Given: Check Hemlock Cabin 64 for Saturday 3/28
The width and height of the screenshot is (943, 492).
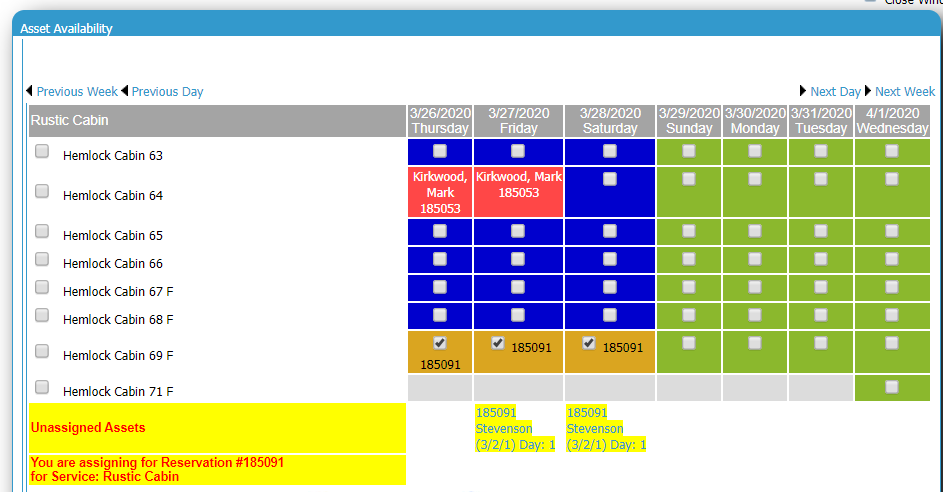Looking at the screenshot, I should pos(610,179).
